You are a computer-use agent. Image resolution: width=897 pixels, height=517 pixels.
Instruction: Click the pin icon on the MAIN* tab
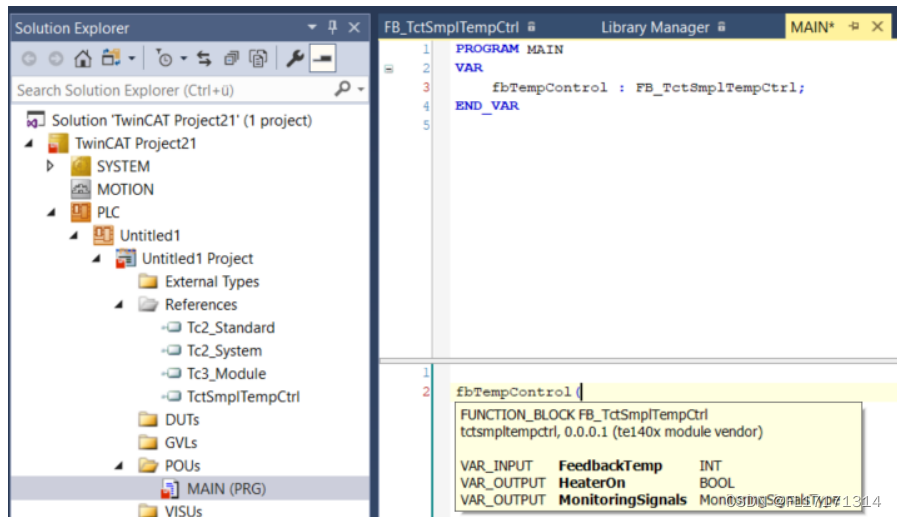tap(854, 26)
